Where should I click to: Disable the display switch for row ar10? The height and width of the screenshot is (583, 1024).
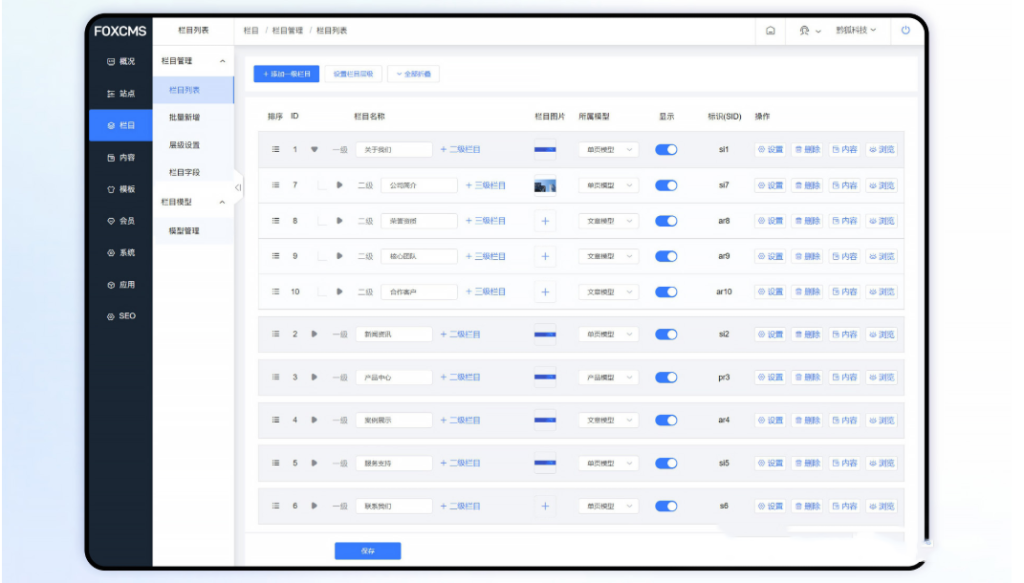click(666, 292)
